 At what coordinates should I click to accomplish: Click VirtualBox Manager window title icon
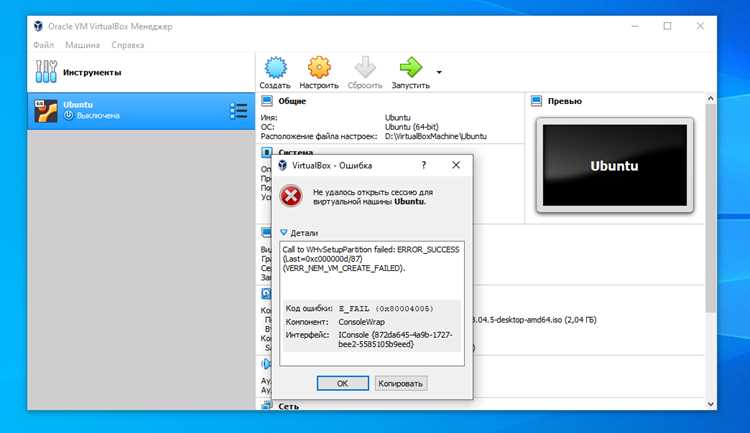pyautogui.click(x=38, y=26)
